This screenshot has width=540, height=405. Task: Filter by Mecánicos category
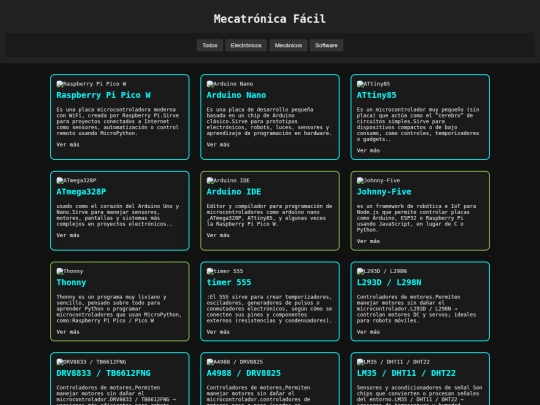click(288, 45)
